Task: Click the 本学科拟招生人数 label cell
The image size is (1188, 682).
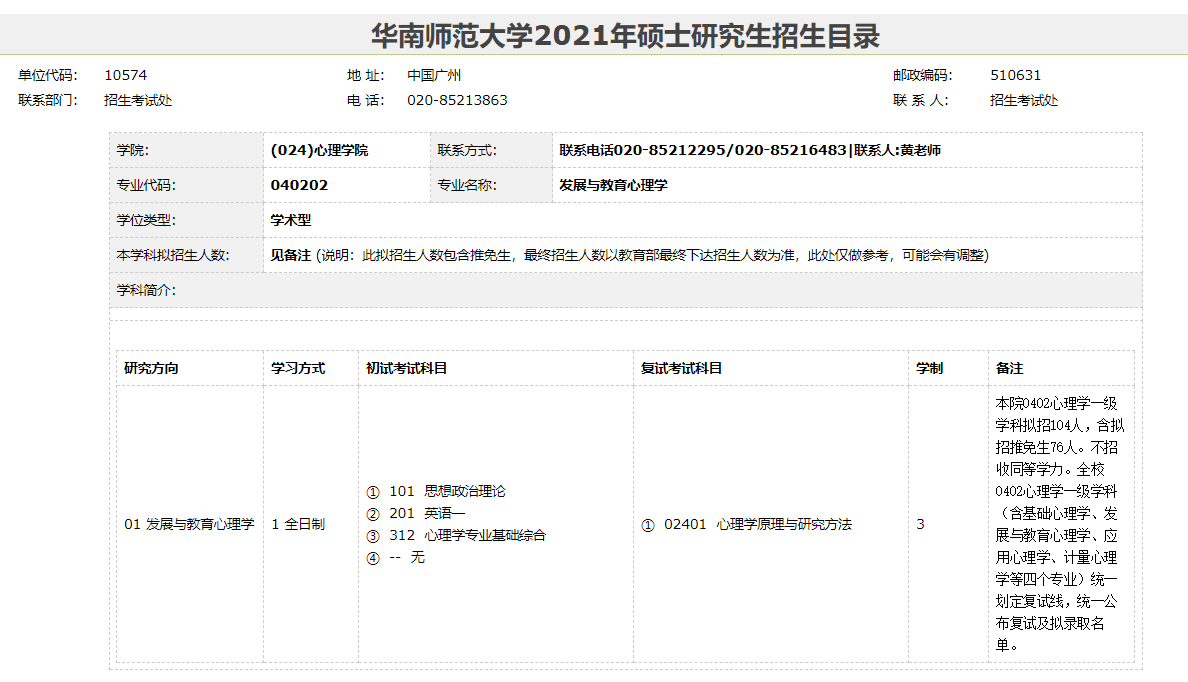Action: coord(186,255)
